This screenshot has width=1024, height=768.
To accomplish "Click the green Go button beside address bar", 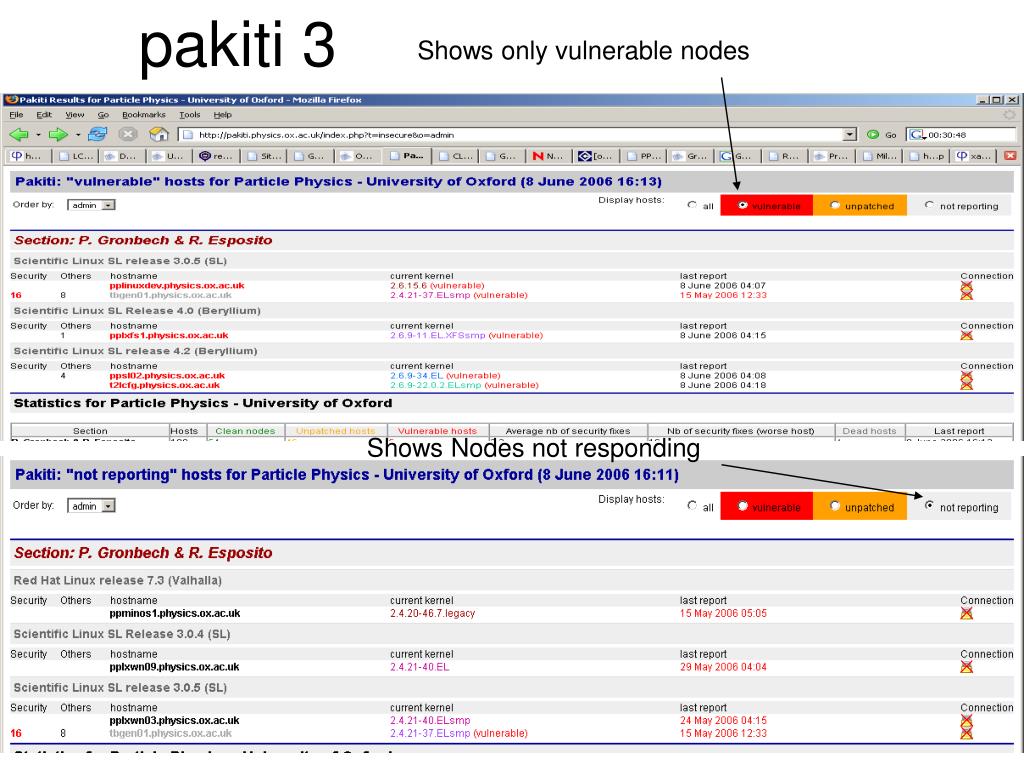I will coord(882,135).
